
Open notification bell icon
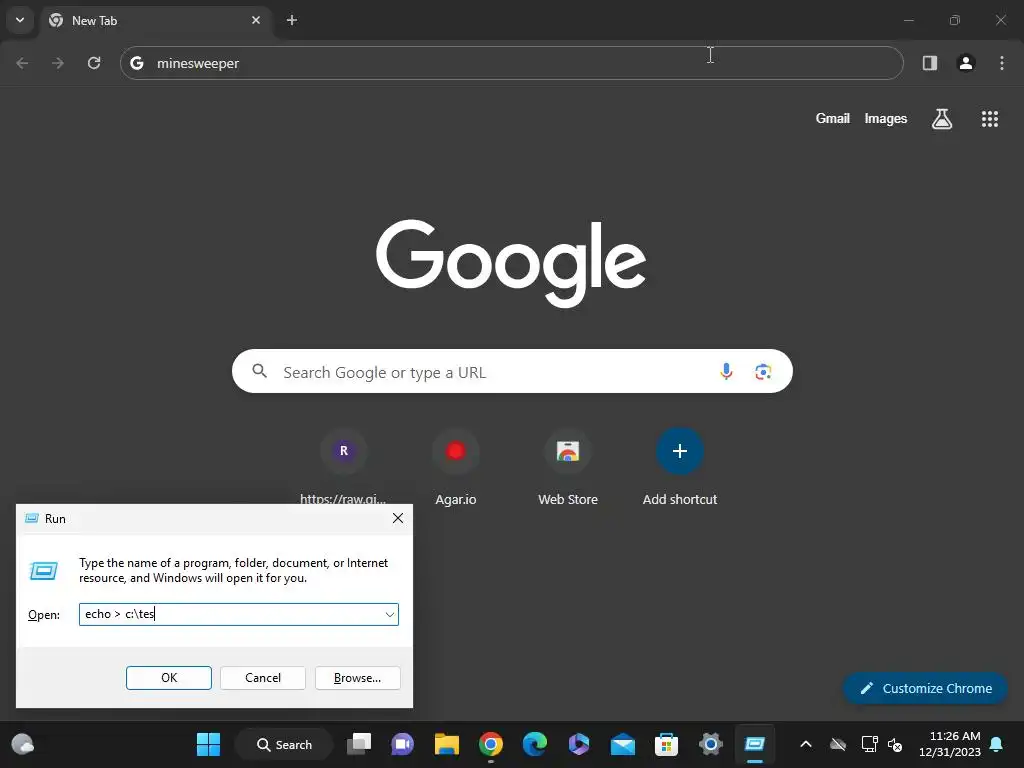[997, 744]
